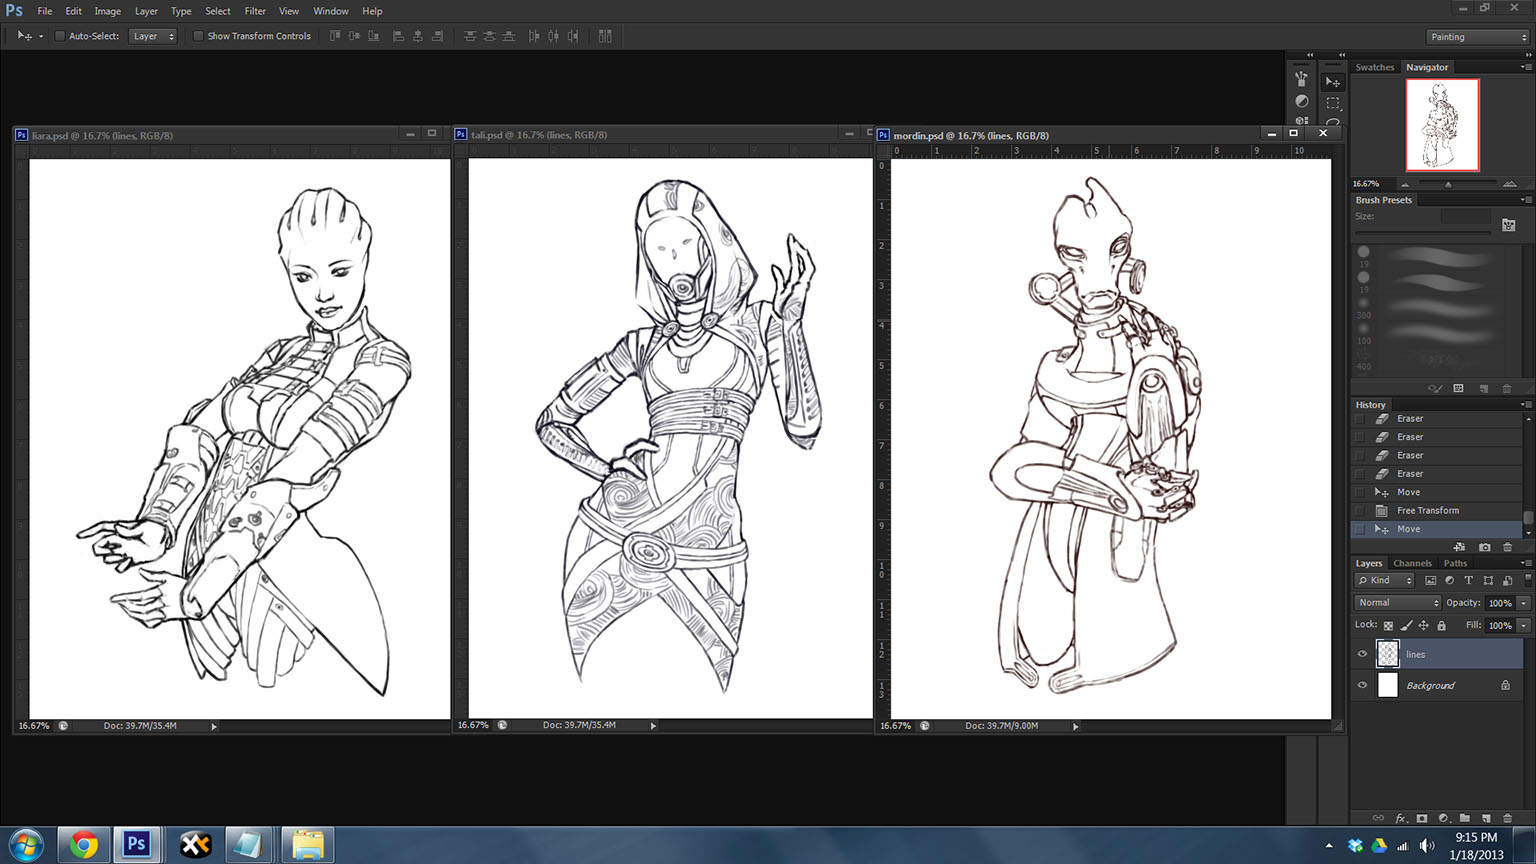Open the Adjustments half-circle icon
The height and width of the screenshot is (864, 1536).
point(1301,101)
